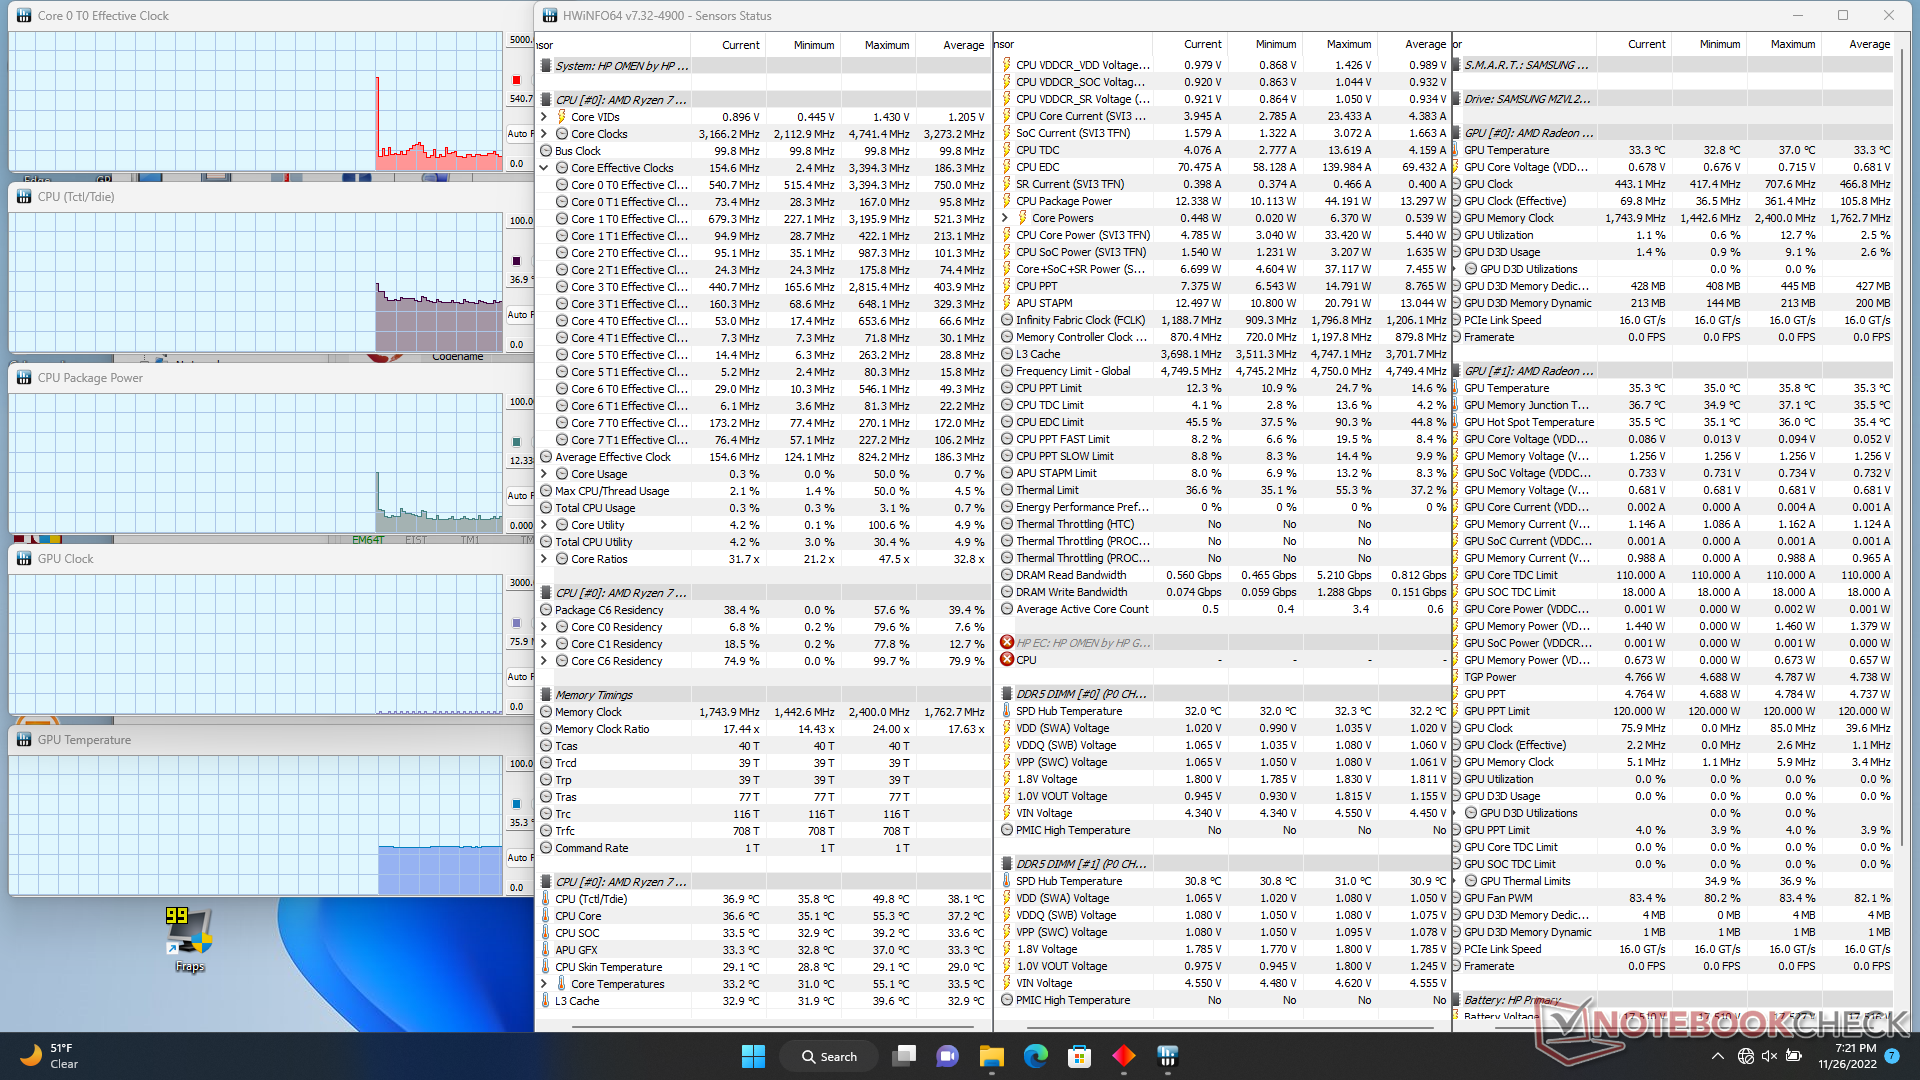
Task: Launch Microsoft Edge from the taskbar
Action: pos(1035,1056)
